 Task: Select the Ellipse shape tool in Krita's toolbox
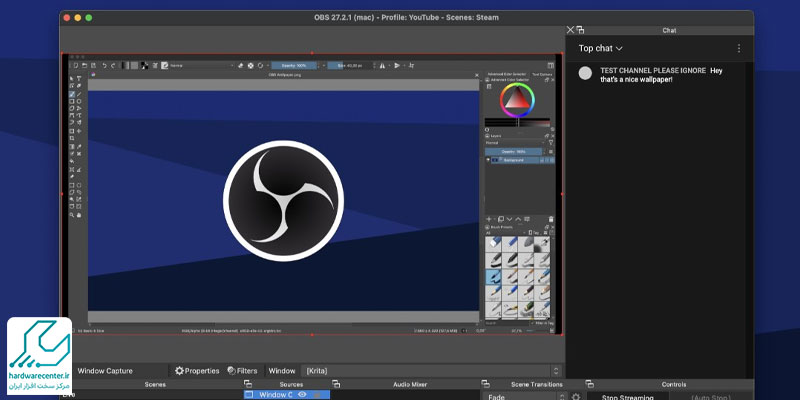(x=79, y=101)
